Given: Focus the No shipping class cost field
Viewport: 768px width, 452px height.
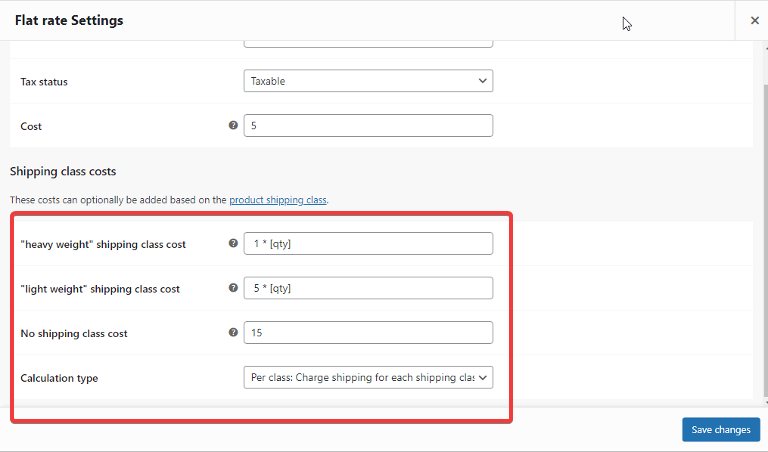Looking at the screenshot, I should (368, 333).
